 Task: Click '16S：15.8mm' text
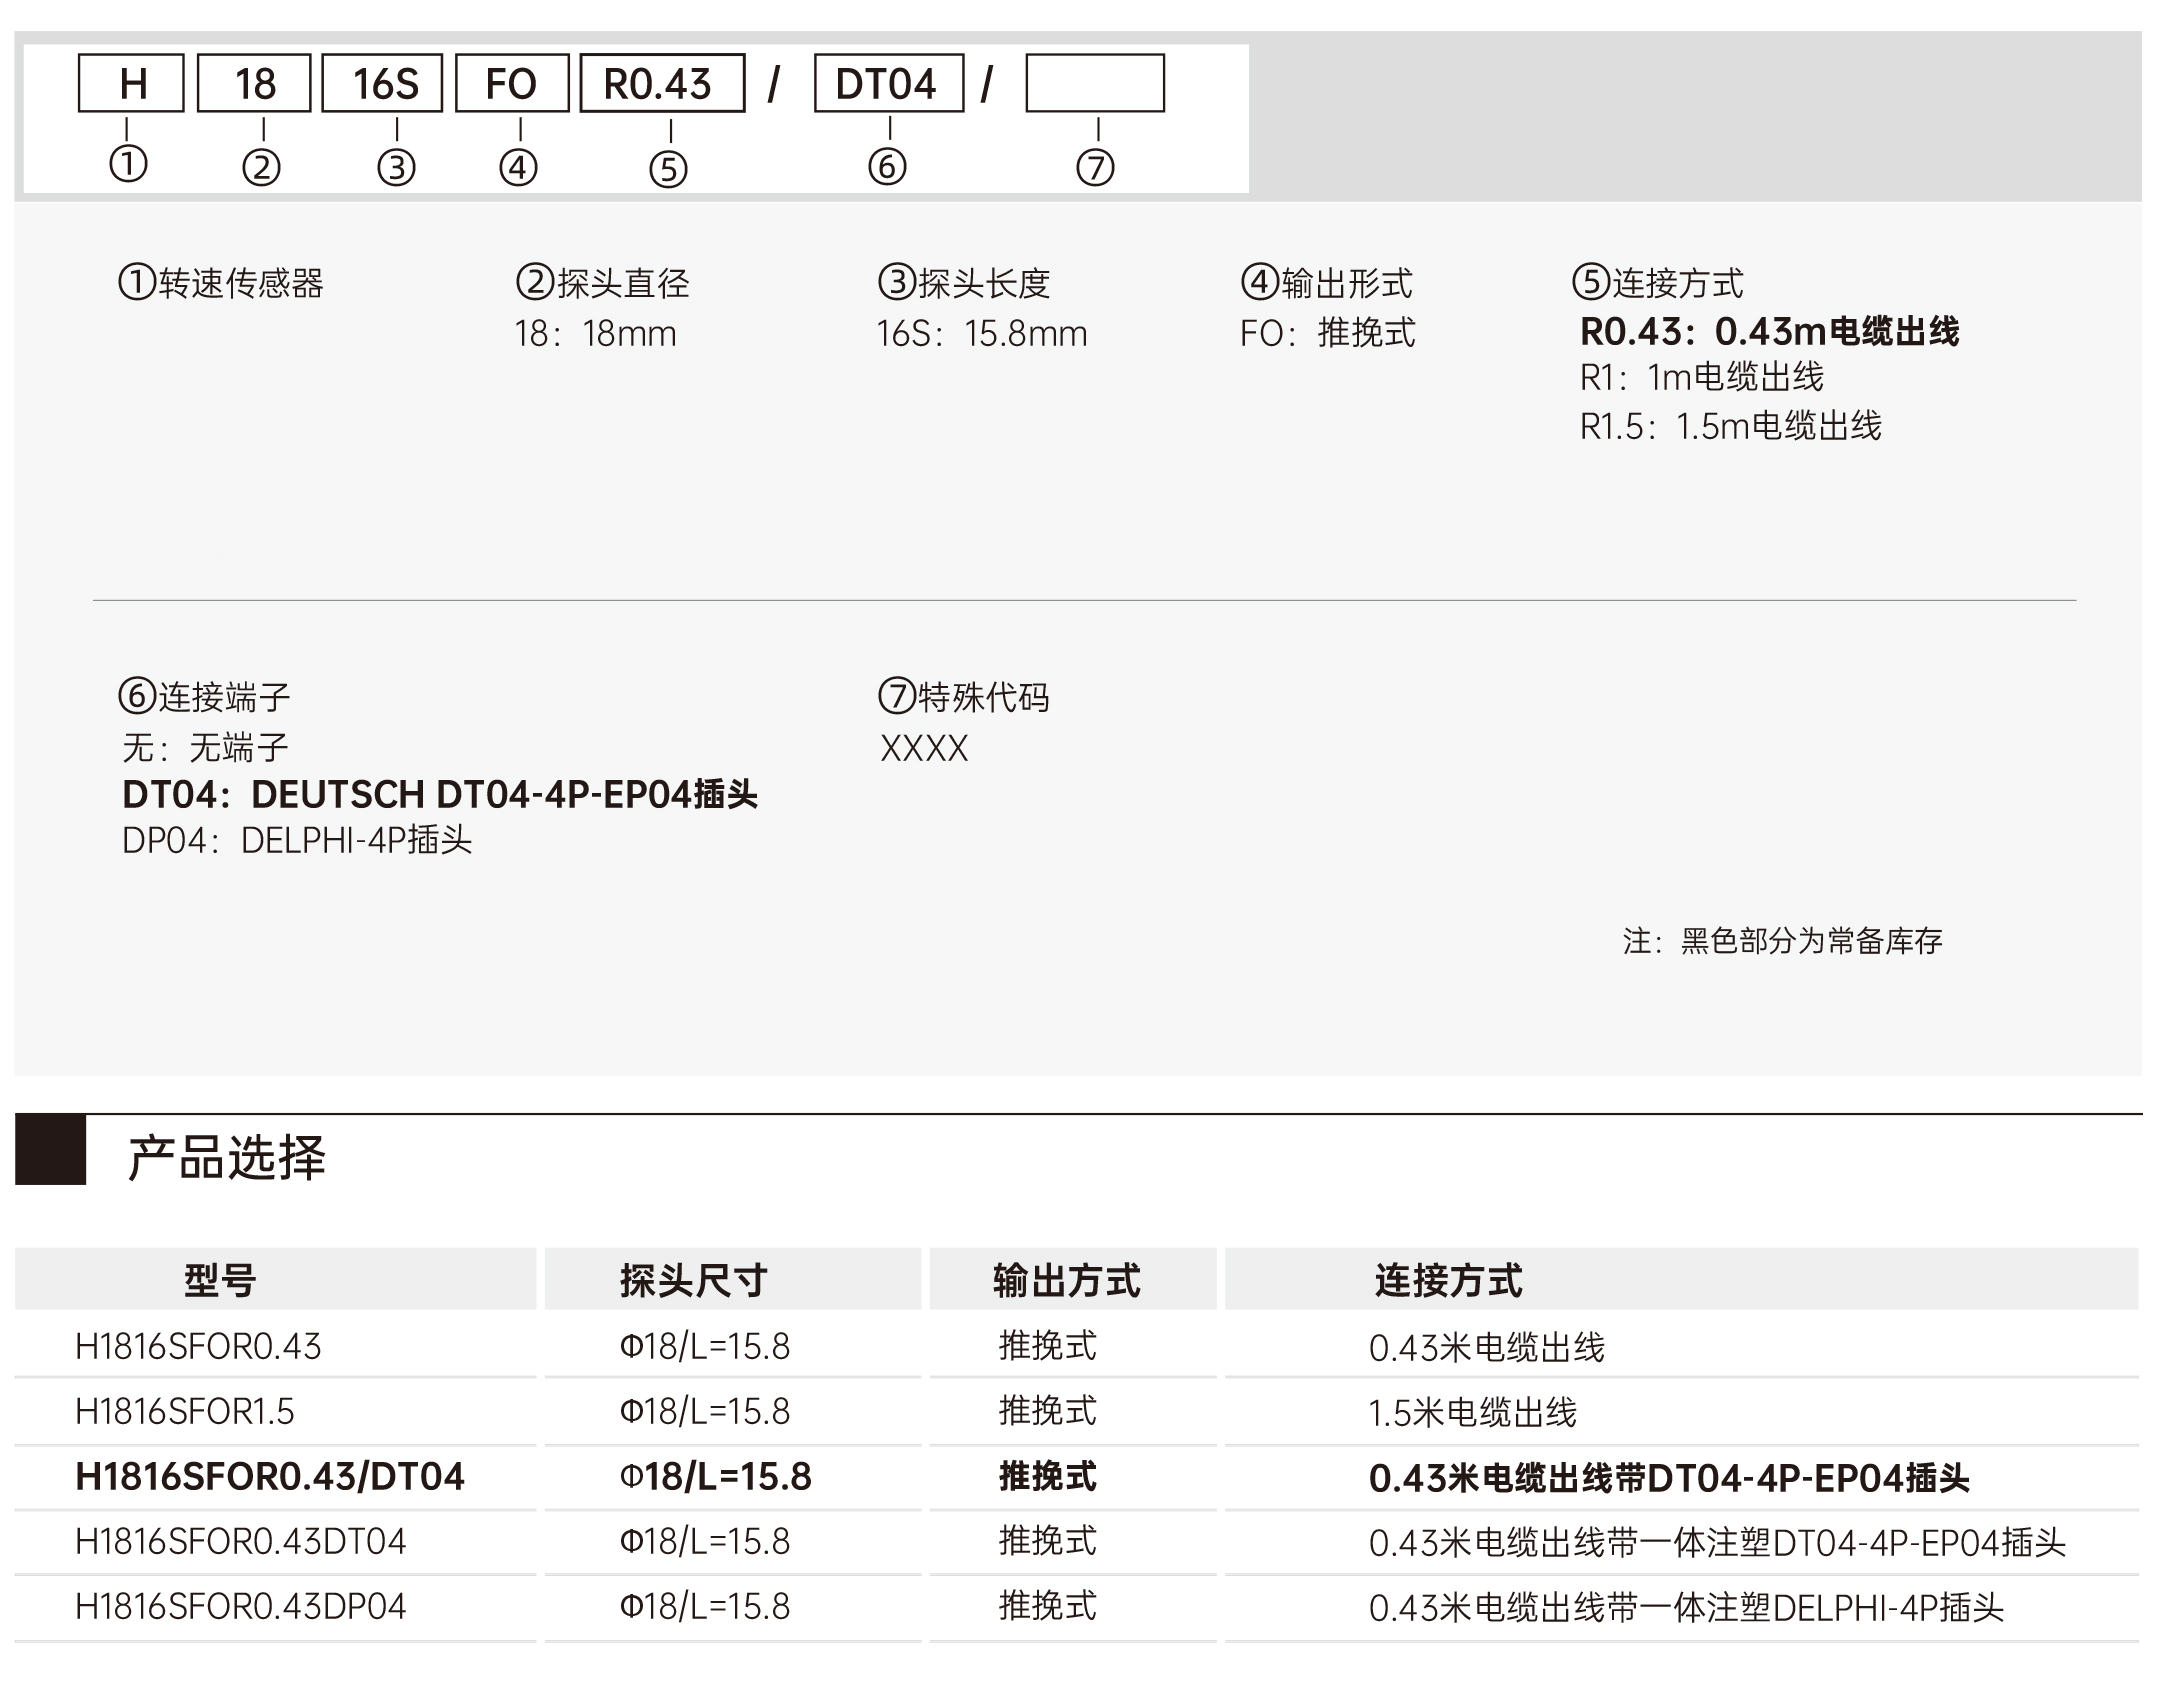click(982, 334)
